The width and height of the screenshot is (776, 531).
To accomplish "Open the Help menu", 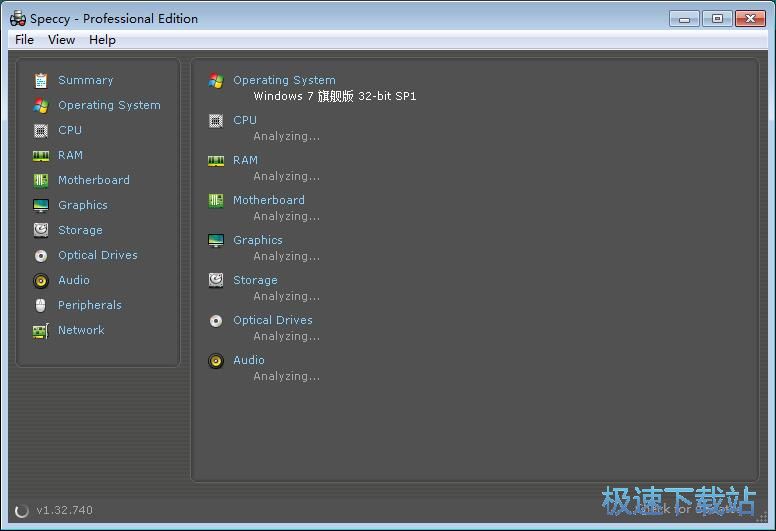I will coord(102,40).
